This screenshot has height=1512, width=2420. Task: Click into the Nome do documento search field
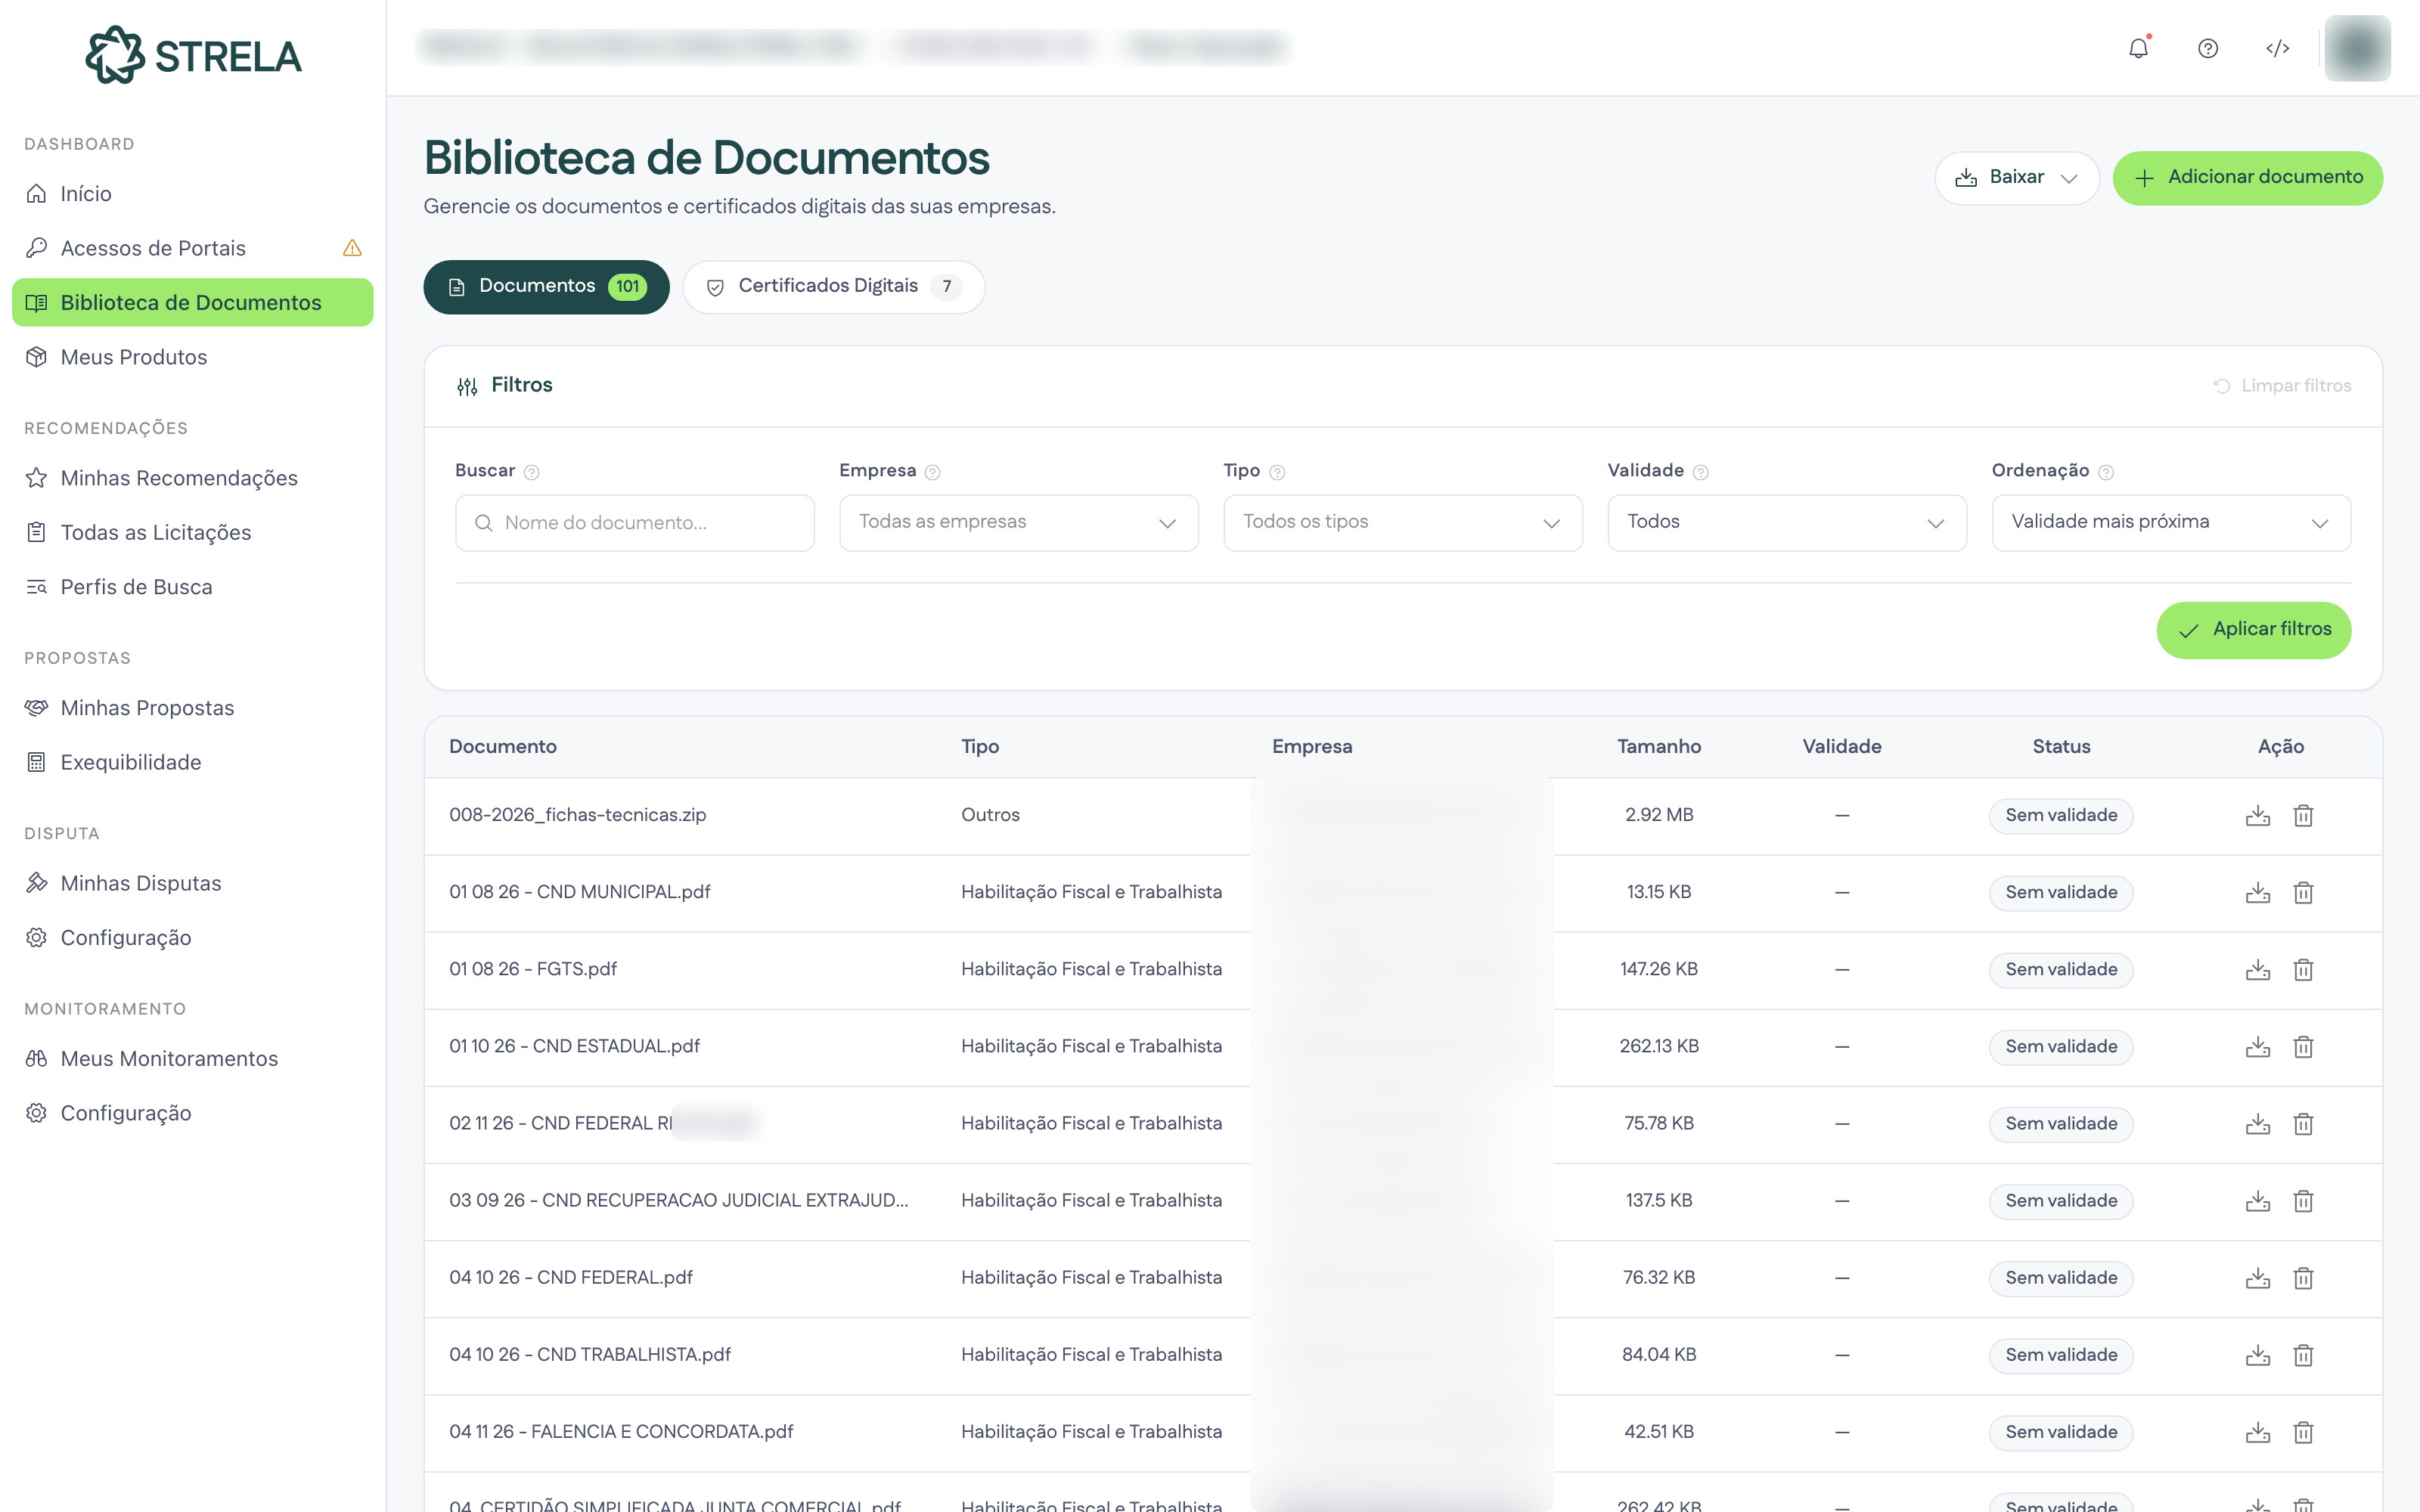tap(634, 522)
